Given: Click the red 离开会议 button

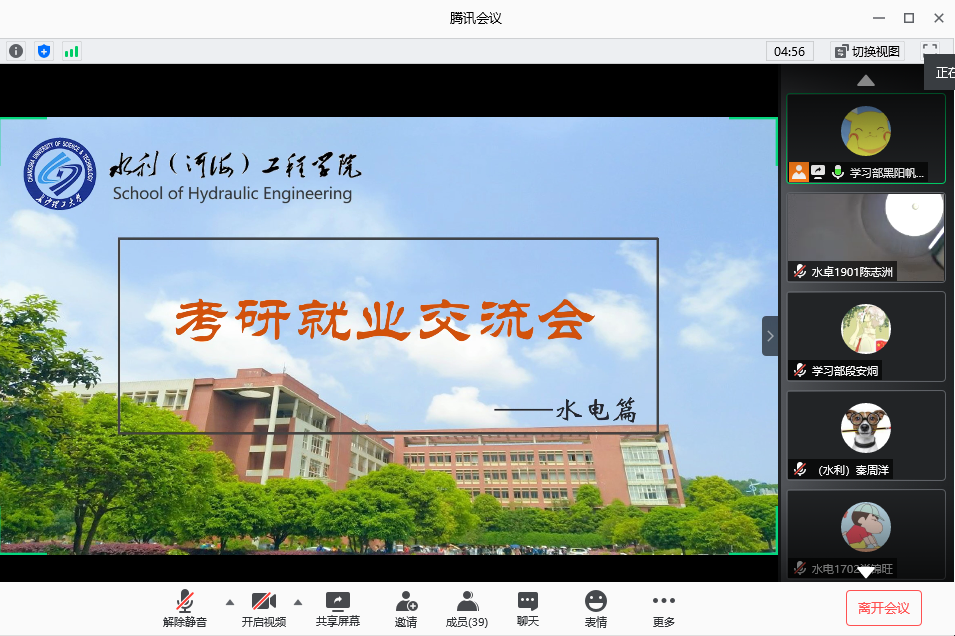Looking at the screenshot, I should point(883,608).
